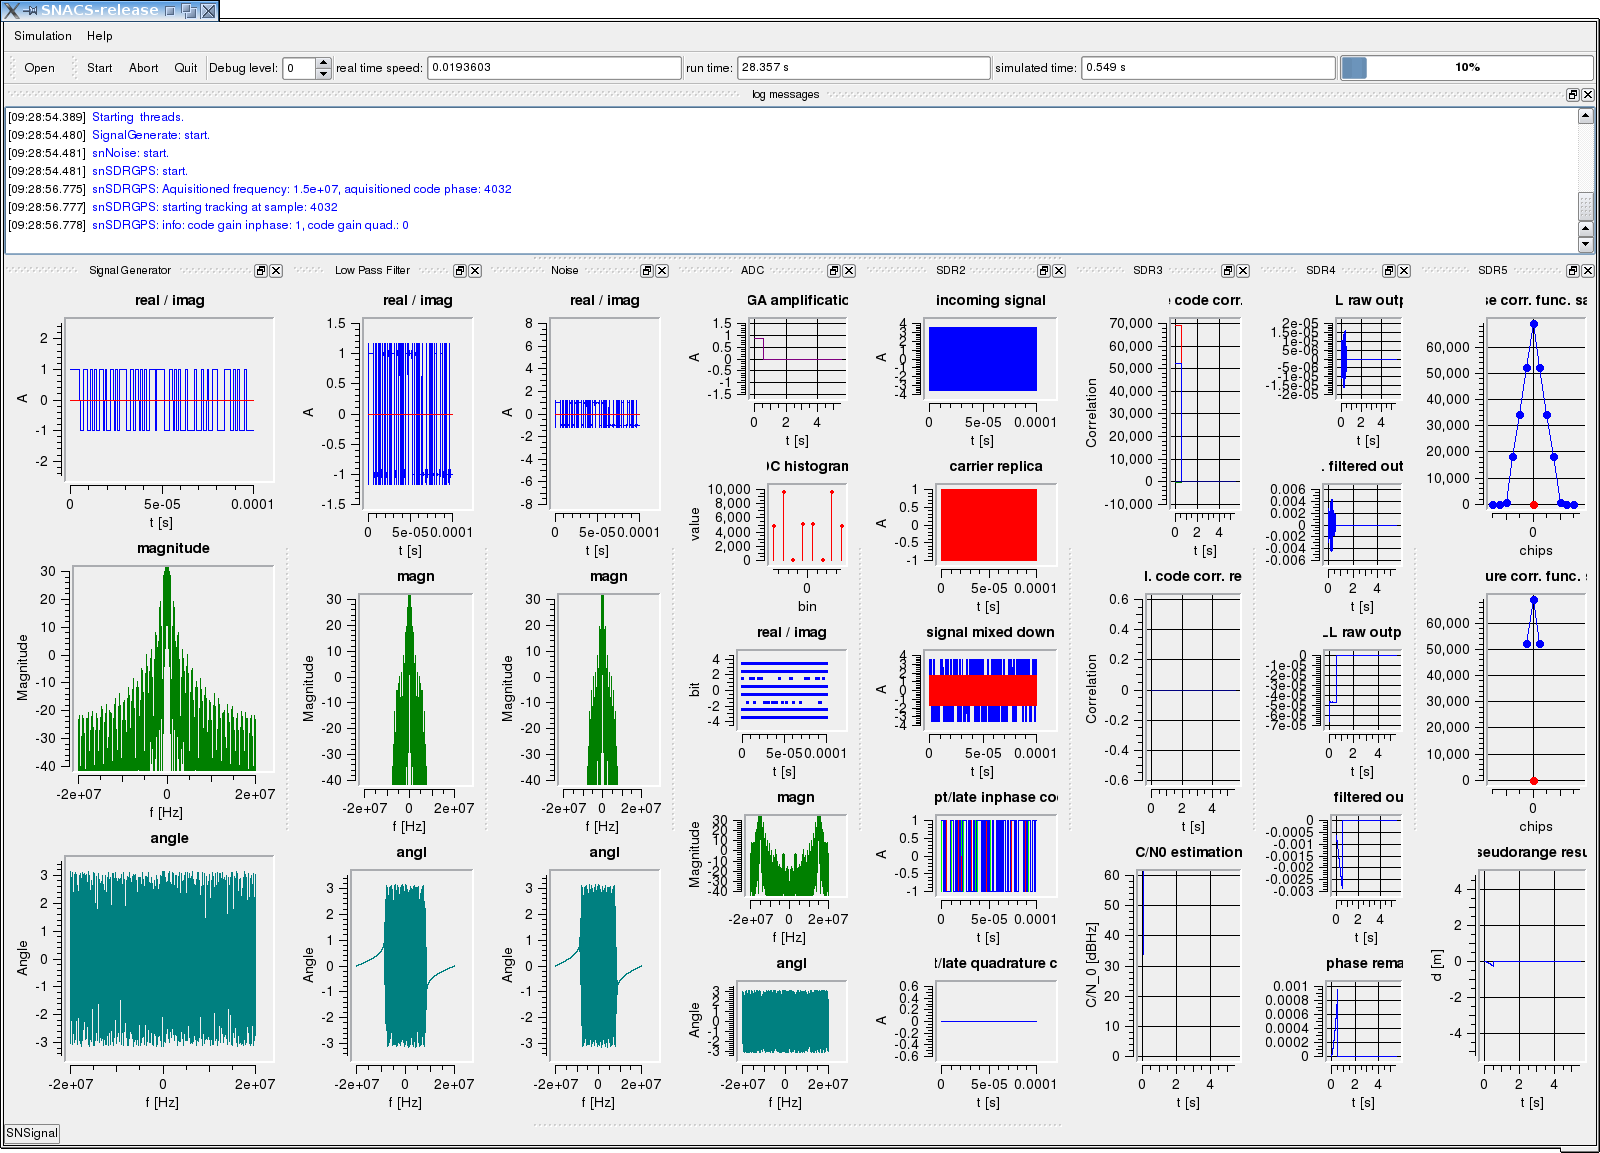Close the Signal Generator panel
This screenshot has width=1600, height=1153.
276,271
